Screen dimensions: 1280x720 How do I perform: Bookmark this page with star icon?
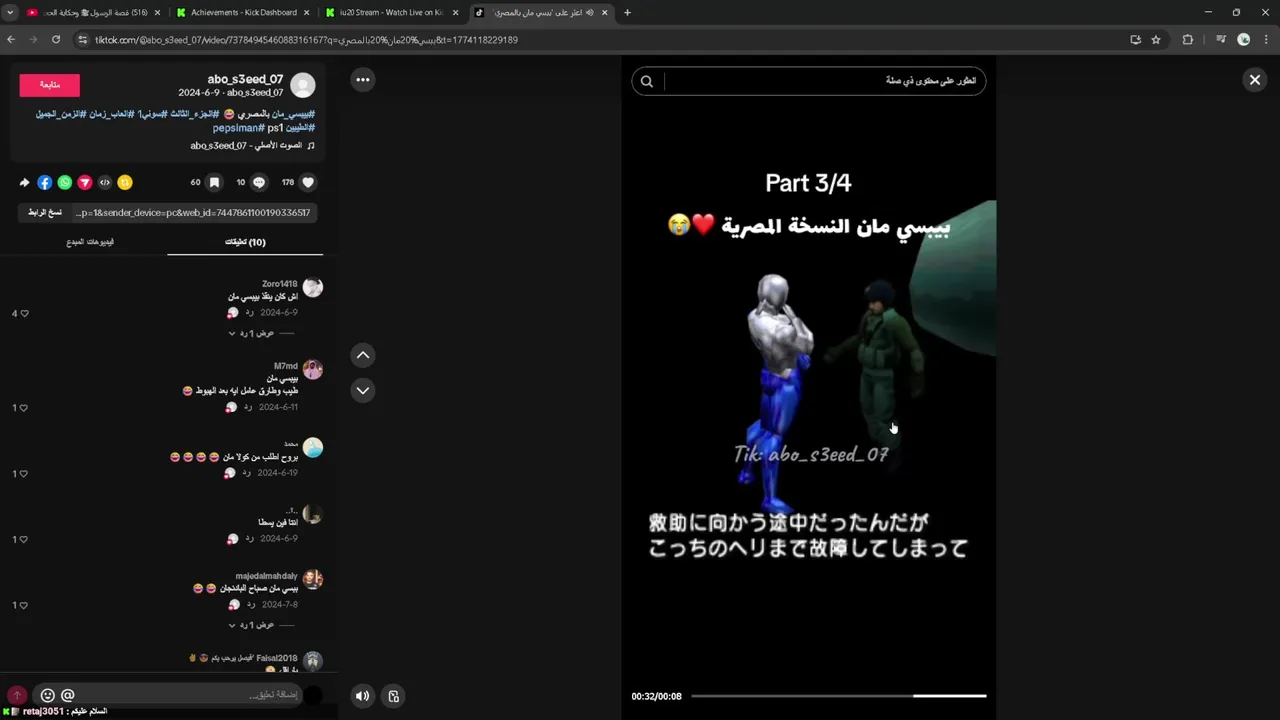(1156, 40)
